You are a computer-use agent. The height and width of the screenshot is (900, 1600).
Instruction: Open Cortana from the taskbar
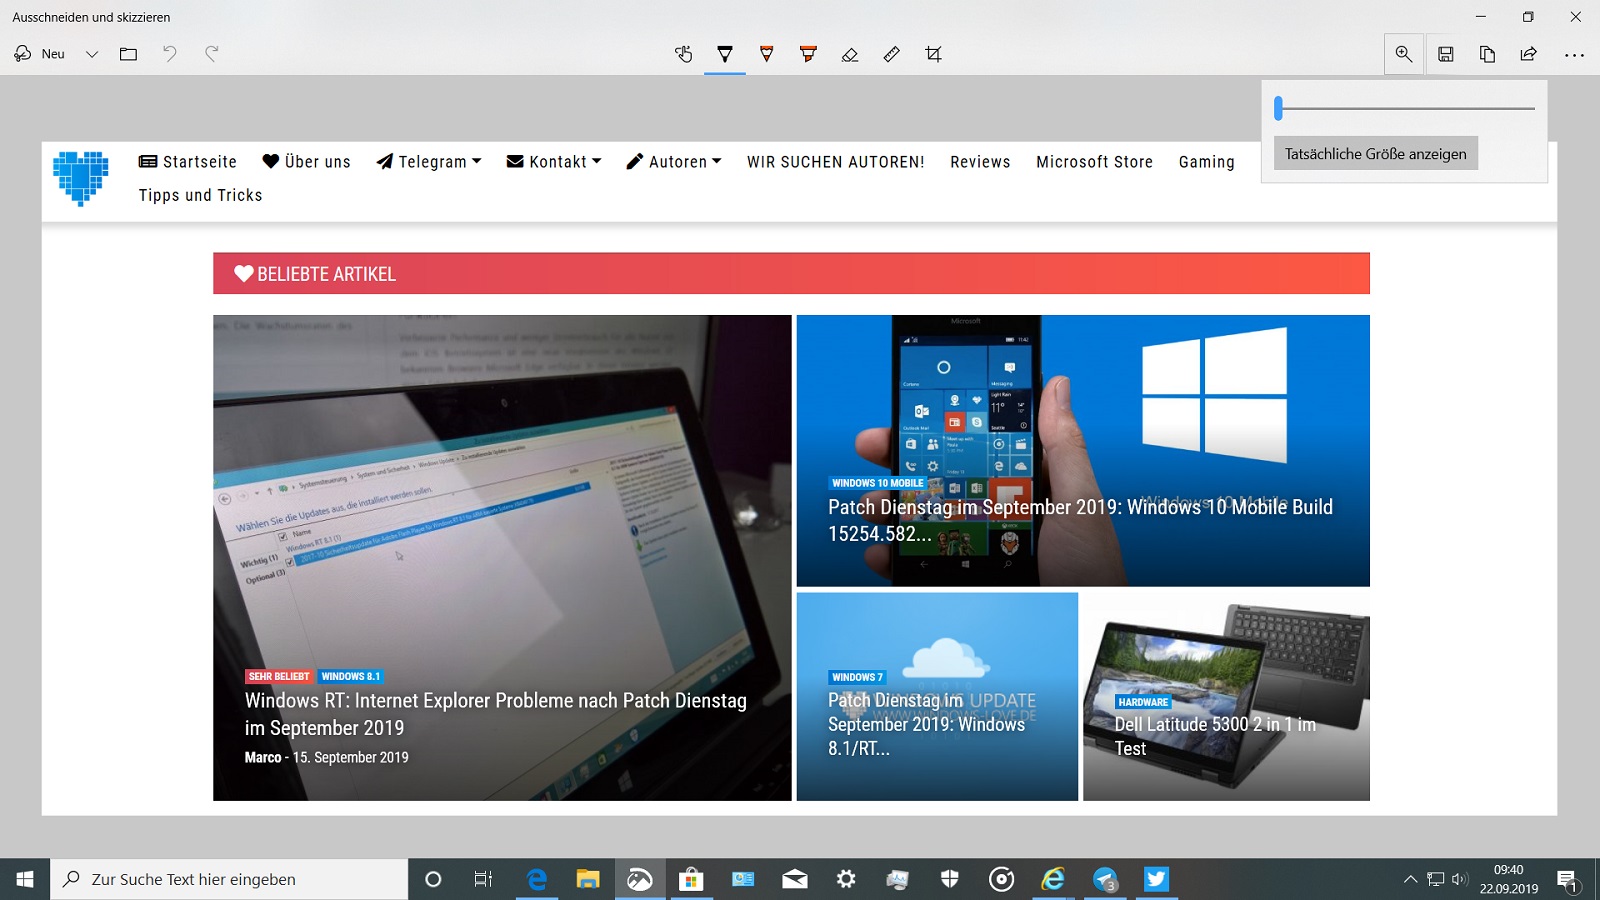433,879
